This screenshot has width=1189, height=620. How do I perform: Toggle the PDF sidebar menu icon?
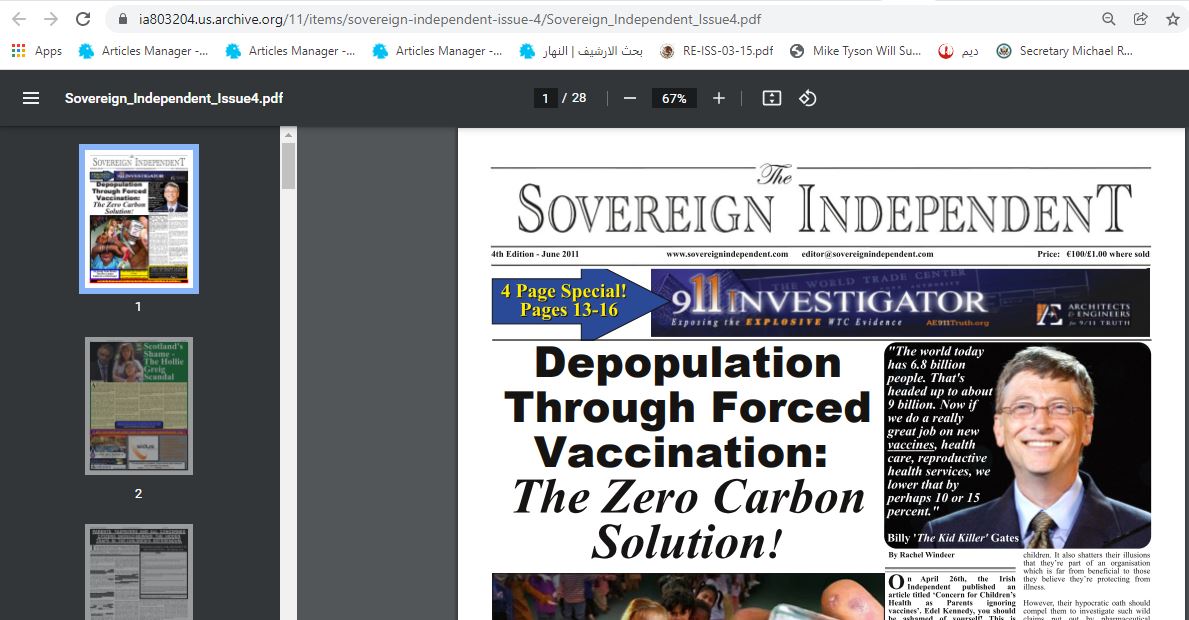[x=31, y=98]
